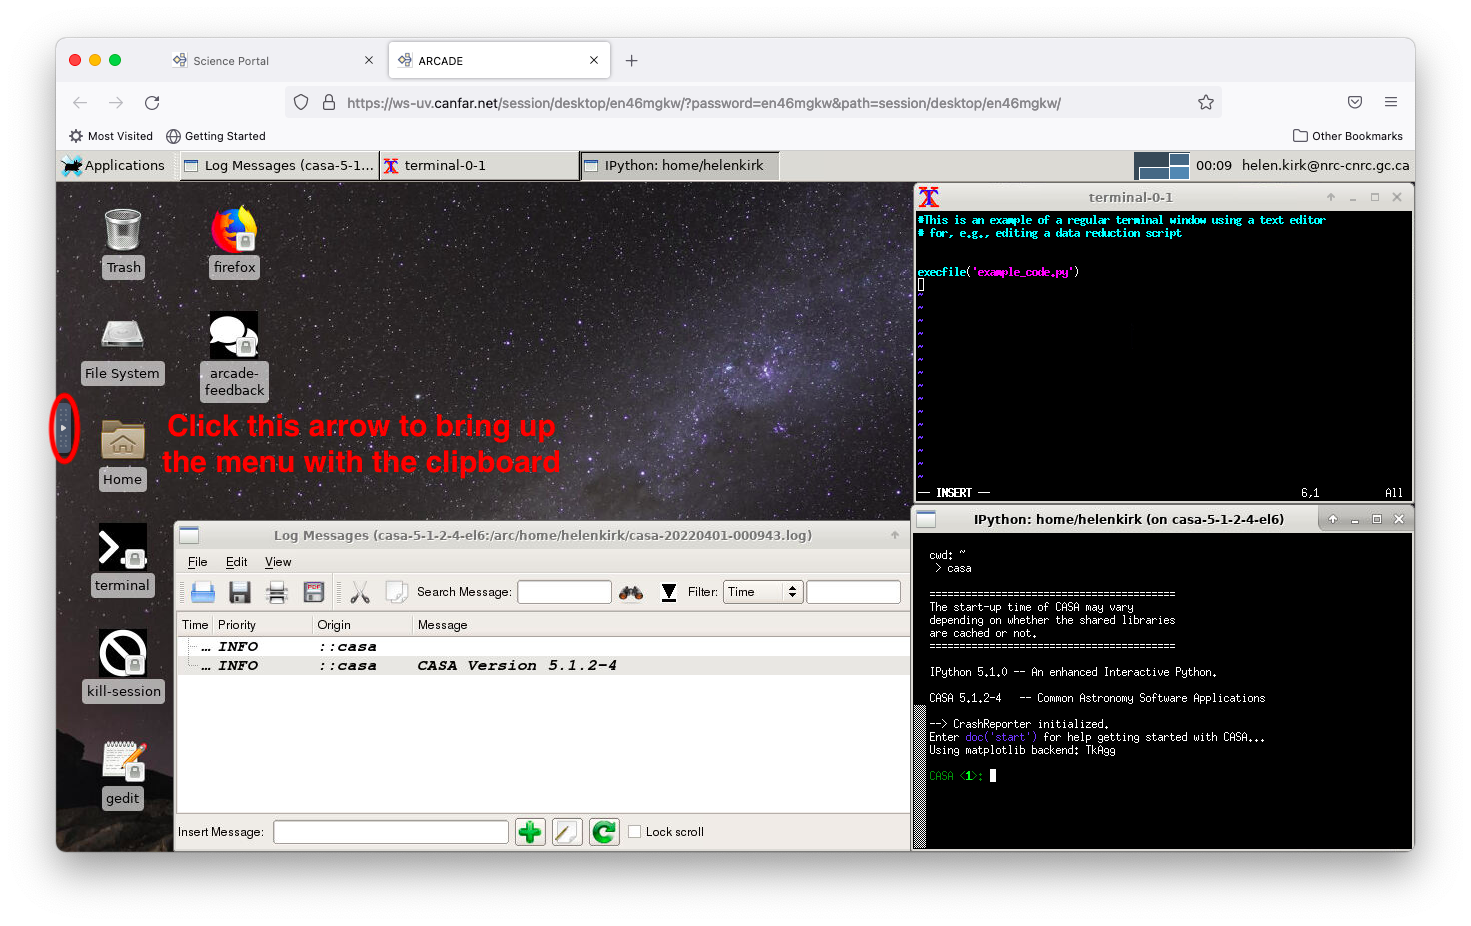Click the Insert Message input field
1471x926 pixels.
[391, 832]
